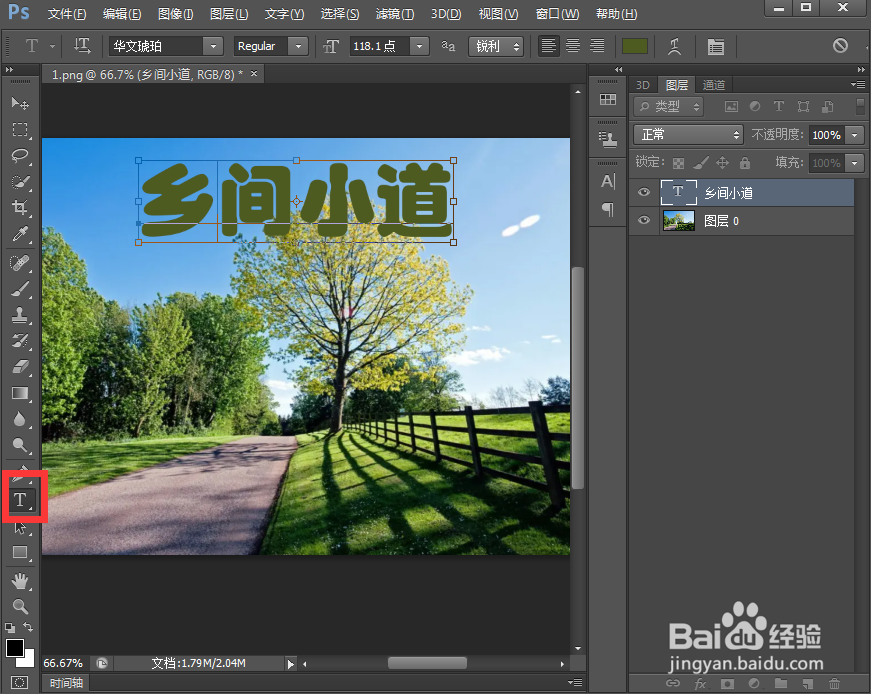Hide the 乡间小道 text layer
Screen dimensions: 871x694
(643, 192)
